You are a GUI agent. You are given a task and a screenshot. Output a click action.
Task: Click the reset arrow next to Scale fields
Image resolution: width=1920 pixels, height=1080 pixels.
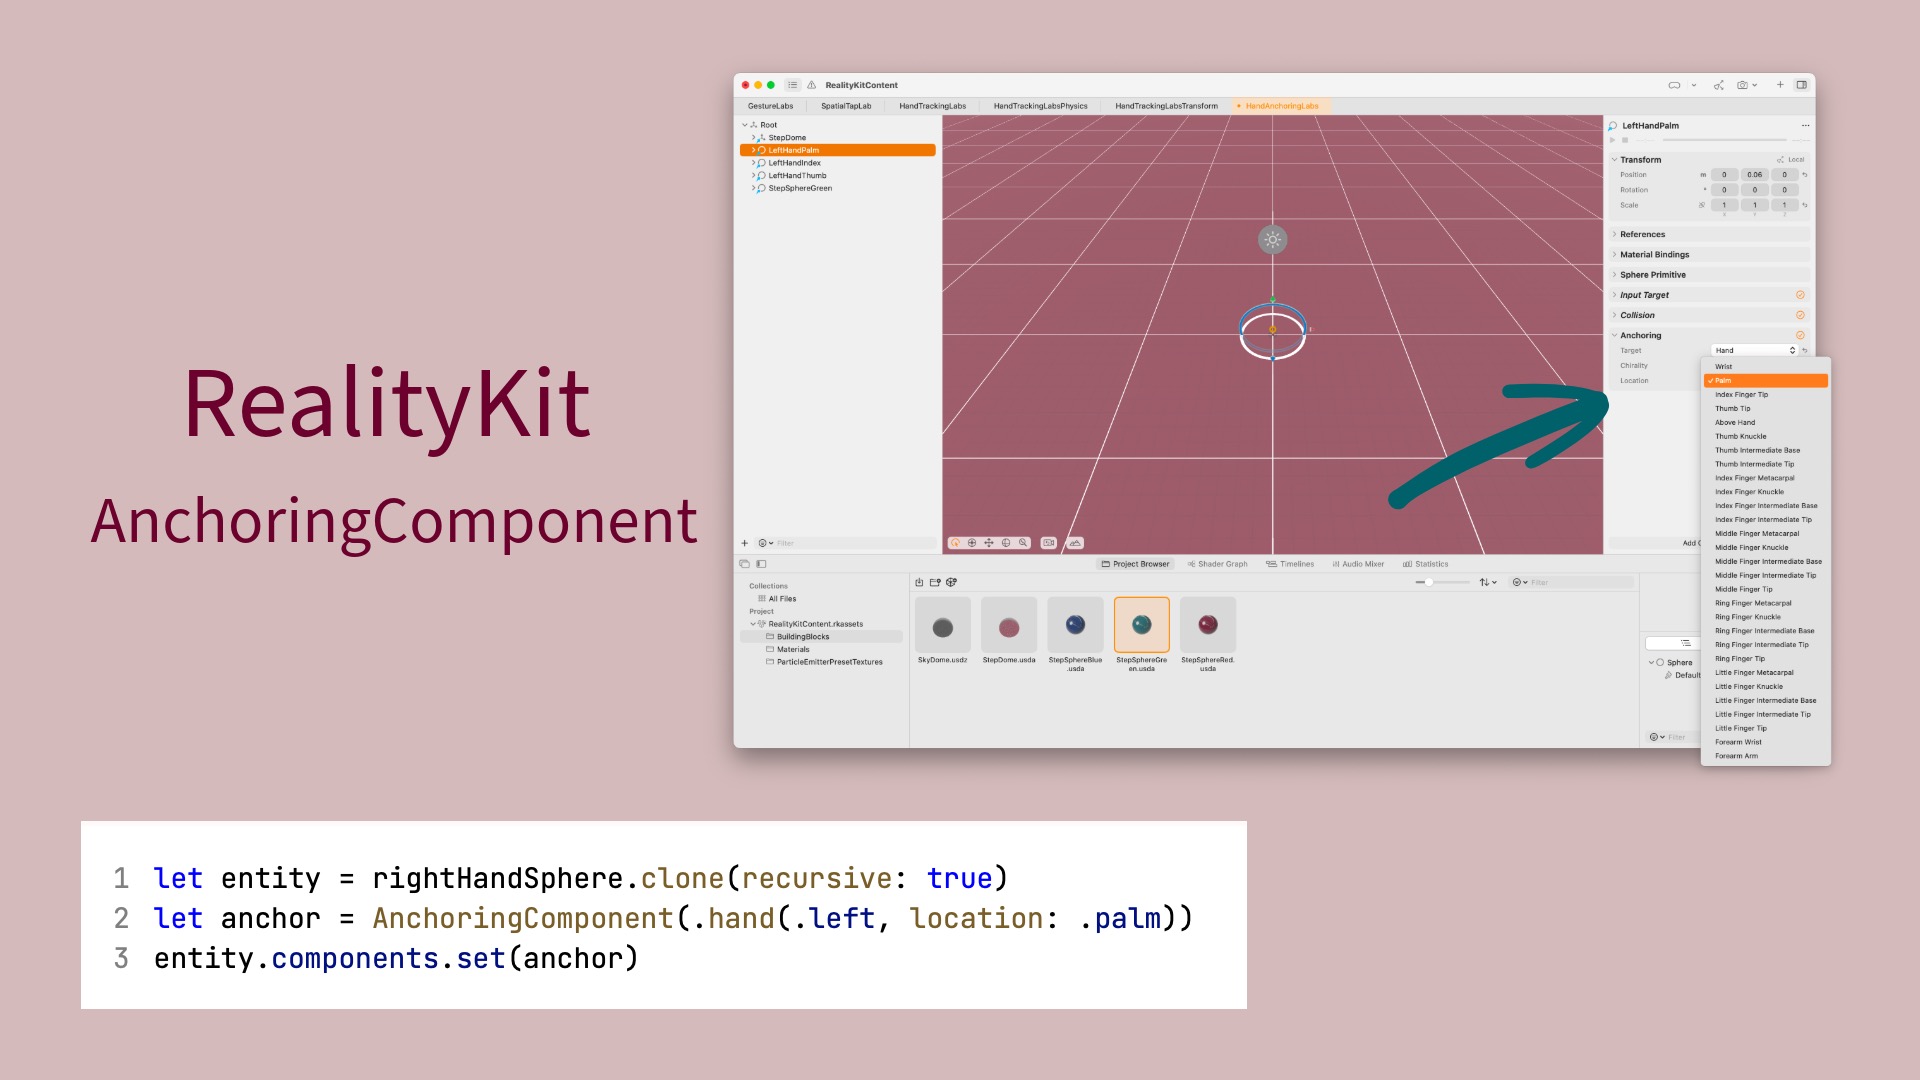pyautogui.click(x=1805, y=205)
